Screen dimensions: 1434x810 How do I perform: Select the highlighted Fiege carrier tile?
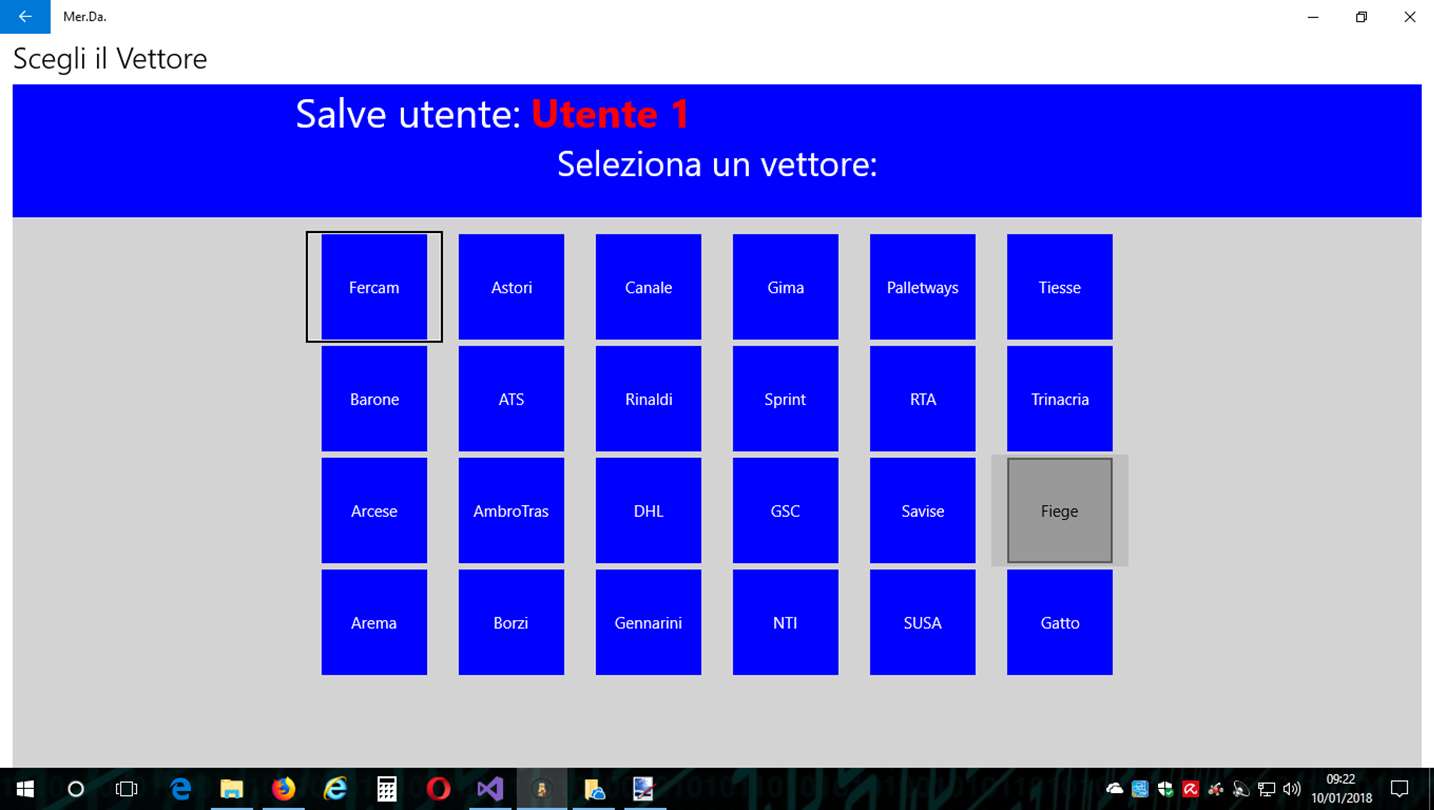click(1059, 511)
